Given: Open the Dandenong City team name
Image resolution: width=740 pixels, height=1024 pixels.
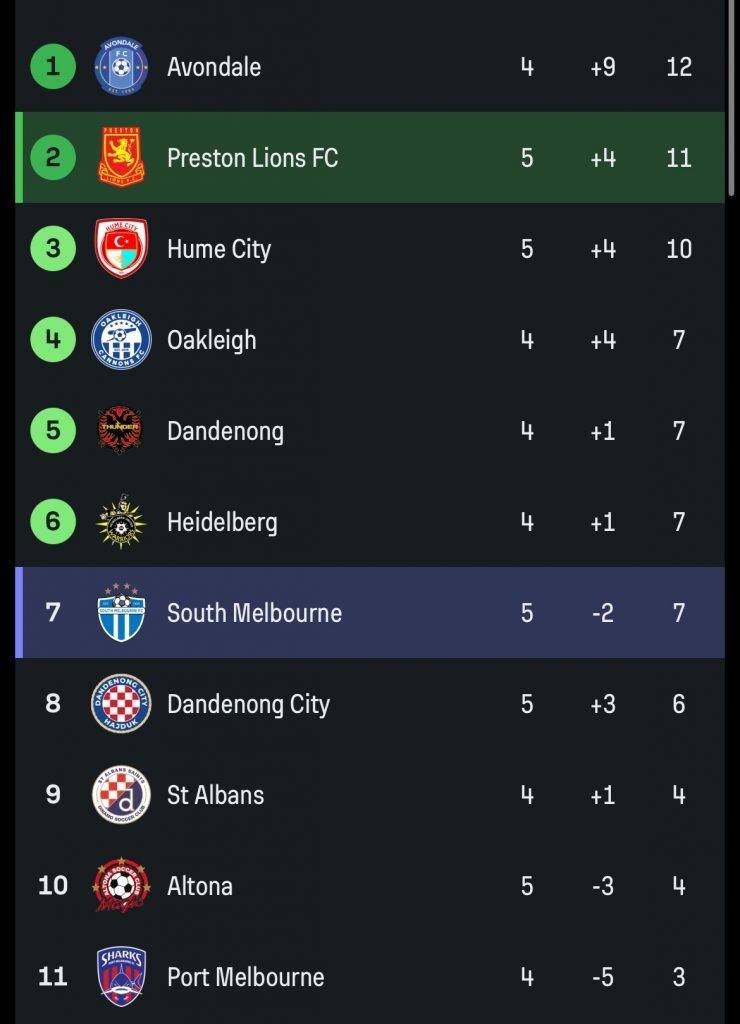Looking at the screenshot, I should point(248,704).
